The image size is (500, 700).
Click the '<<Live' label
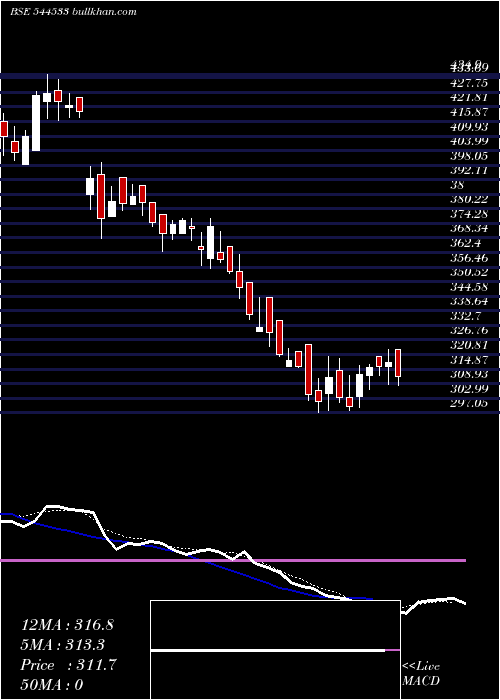pyautogui.click(x=421, y=667)
